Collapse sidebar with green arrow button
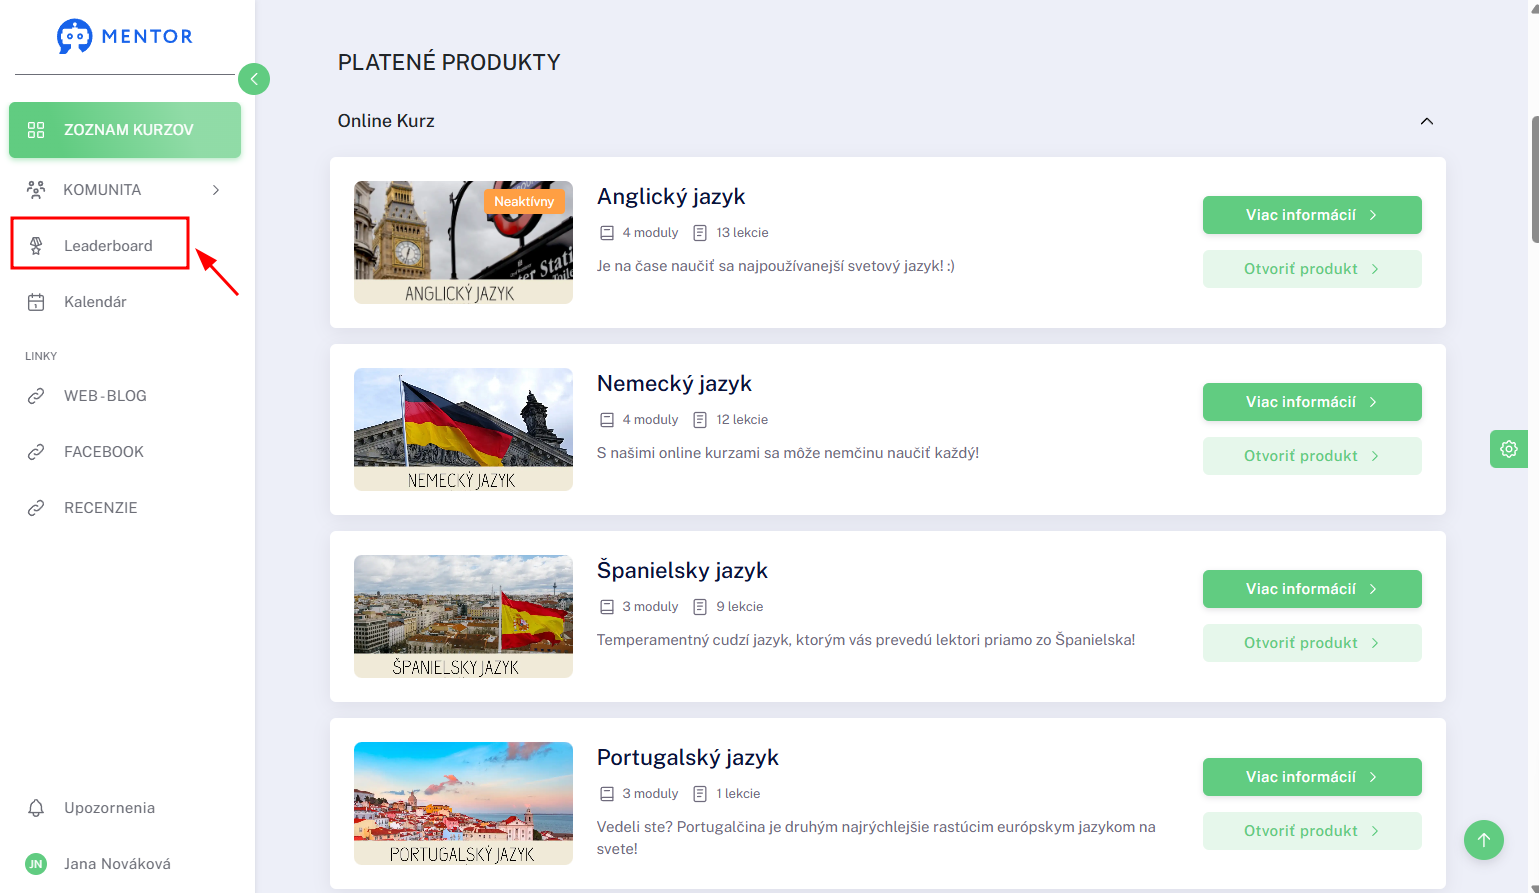The width and height of the screenshot is (1539, 893). pyautogui.click(x=254, y=79)
